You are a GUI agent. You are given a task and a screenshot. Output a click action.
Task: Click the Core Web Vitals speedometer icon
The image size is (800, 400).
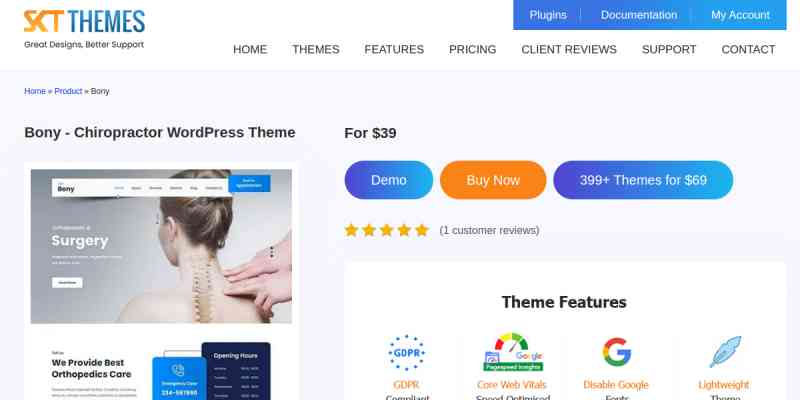513,352
